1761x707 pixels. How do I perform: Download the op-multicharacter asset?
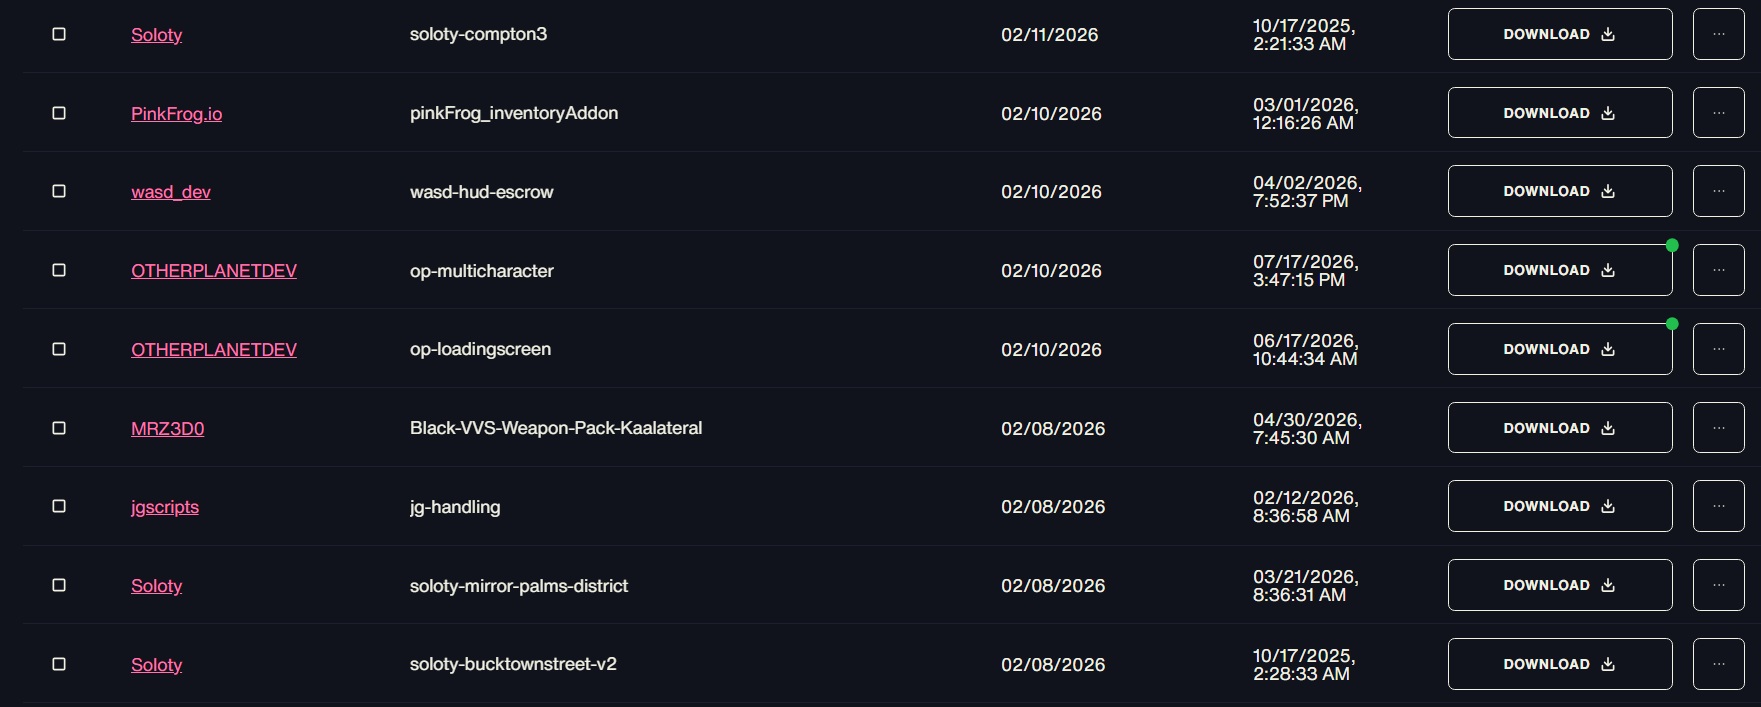(x=1560, y=270)
